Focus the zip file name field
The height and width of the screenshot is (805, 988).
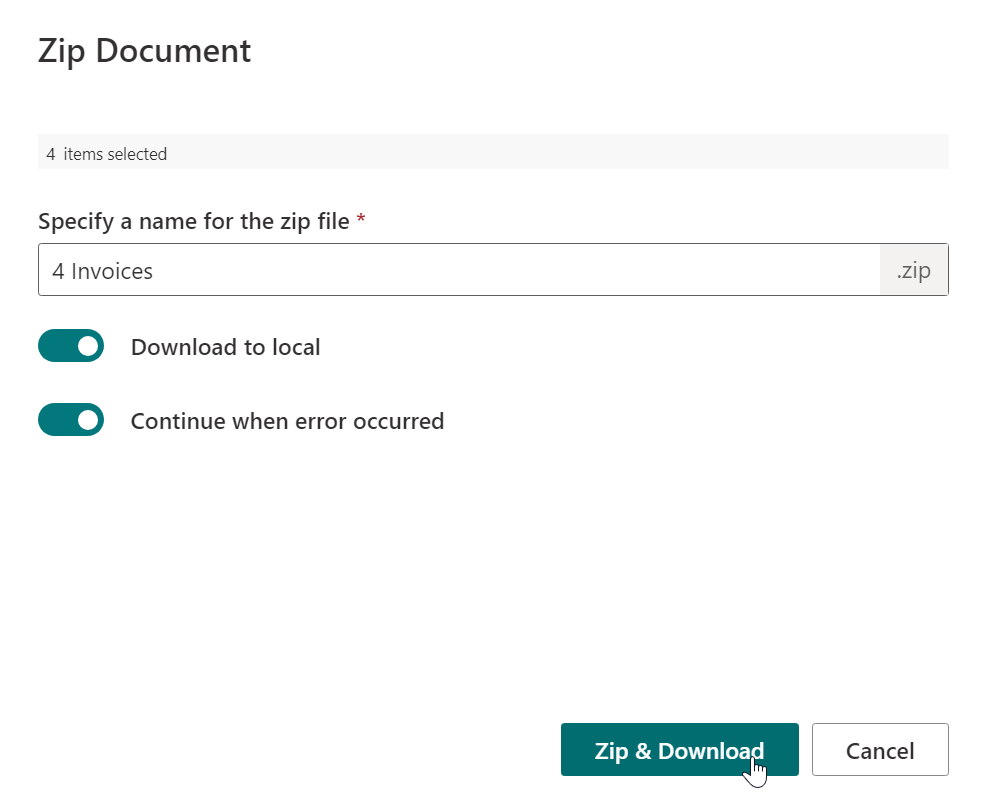tap(459, 270)
